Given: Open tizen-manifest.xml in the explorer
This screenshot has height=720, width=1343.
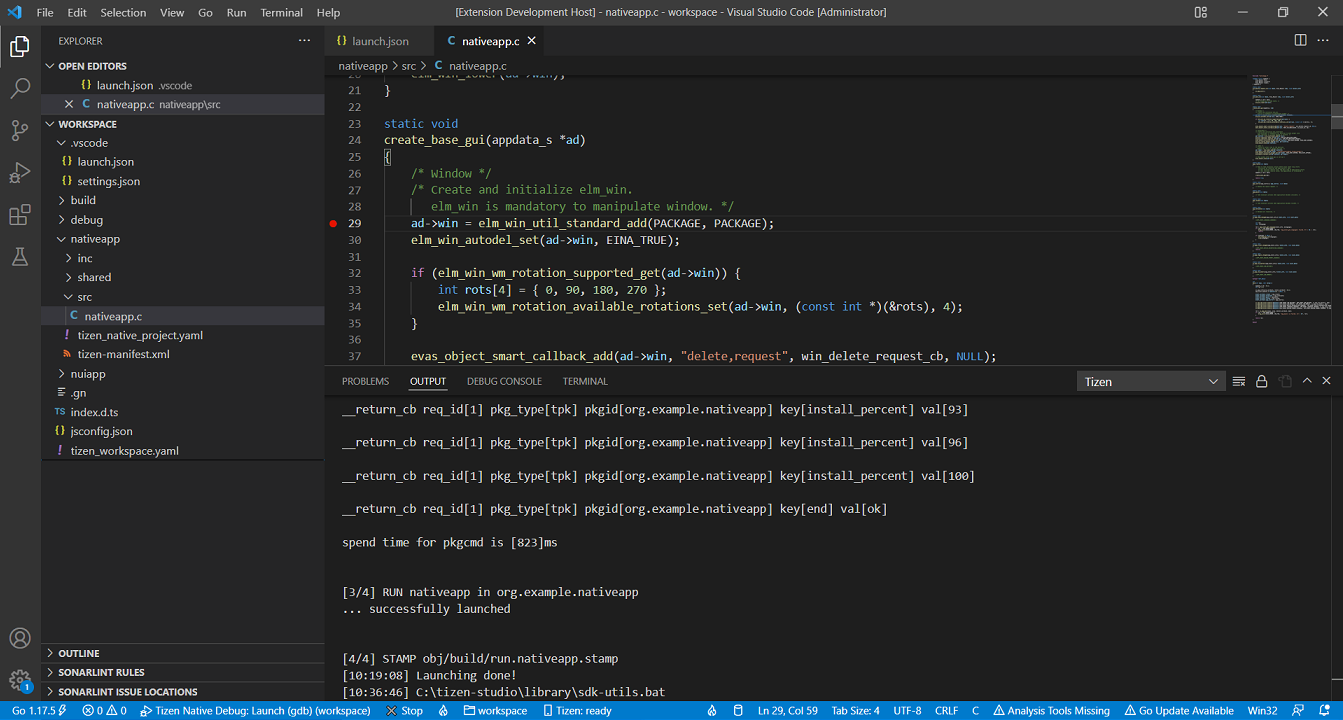Looking at the screenshot, I should click(123, 354).
